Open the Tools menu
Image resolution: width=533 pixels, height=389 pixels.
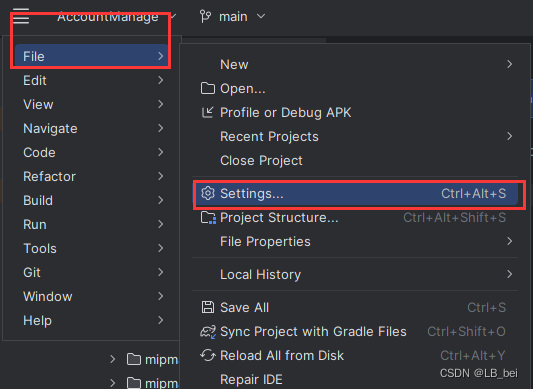[x=92, y=249]
